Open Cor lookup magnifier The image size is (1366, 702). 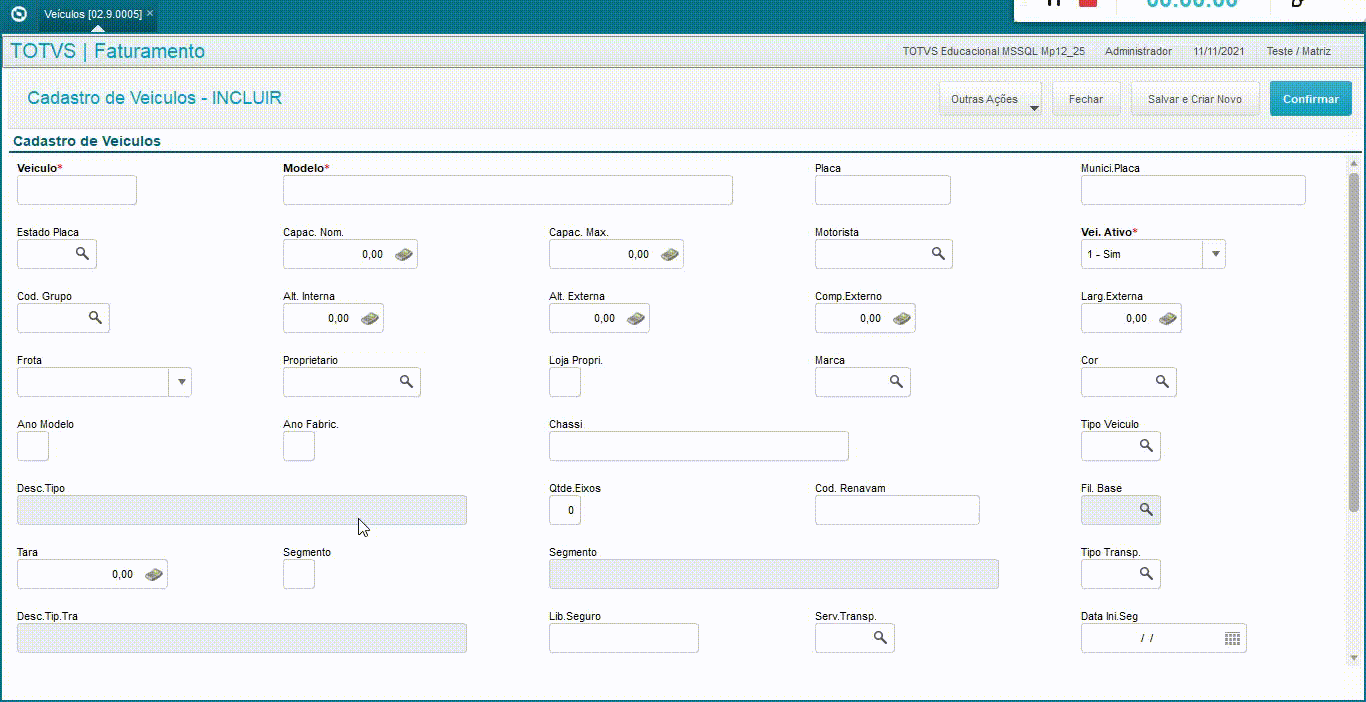(x=1163, y=382)
